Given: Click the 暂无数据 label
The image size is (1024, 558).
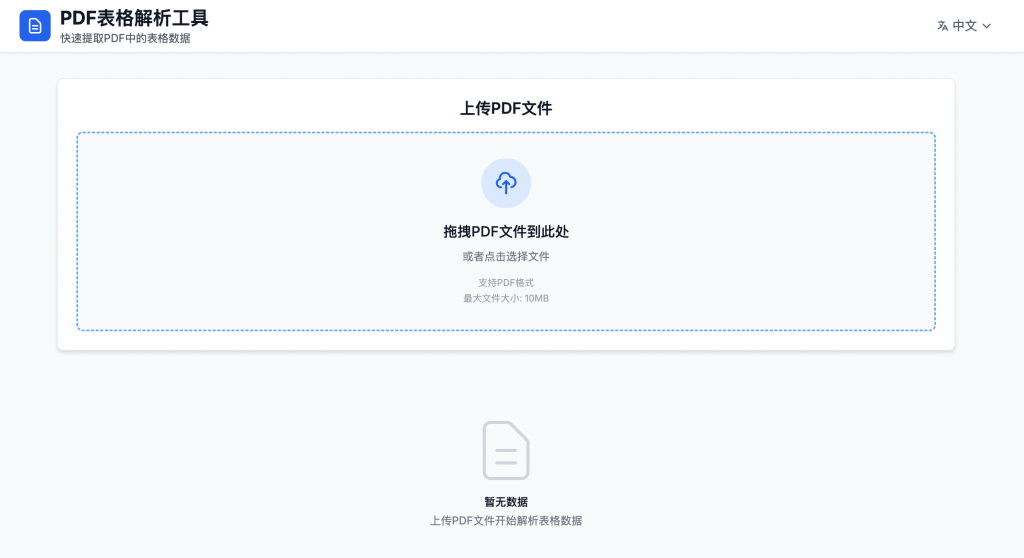Looking at the screenshot, I should tap(506, 502).
